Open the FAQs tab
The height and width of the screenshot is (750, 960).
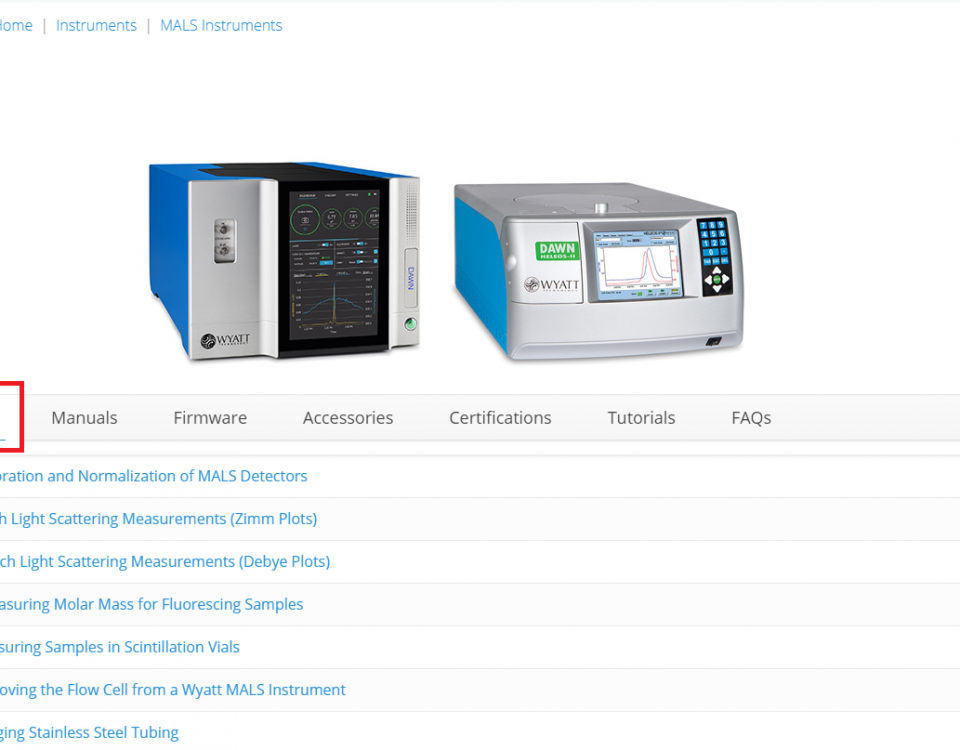751,418
